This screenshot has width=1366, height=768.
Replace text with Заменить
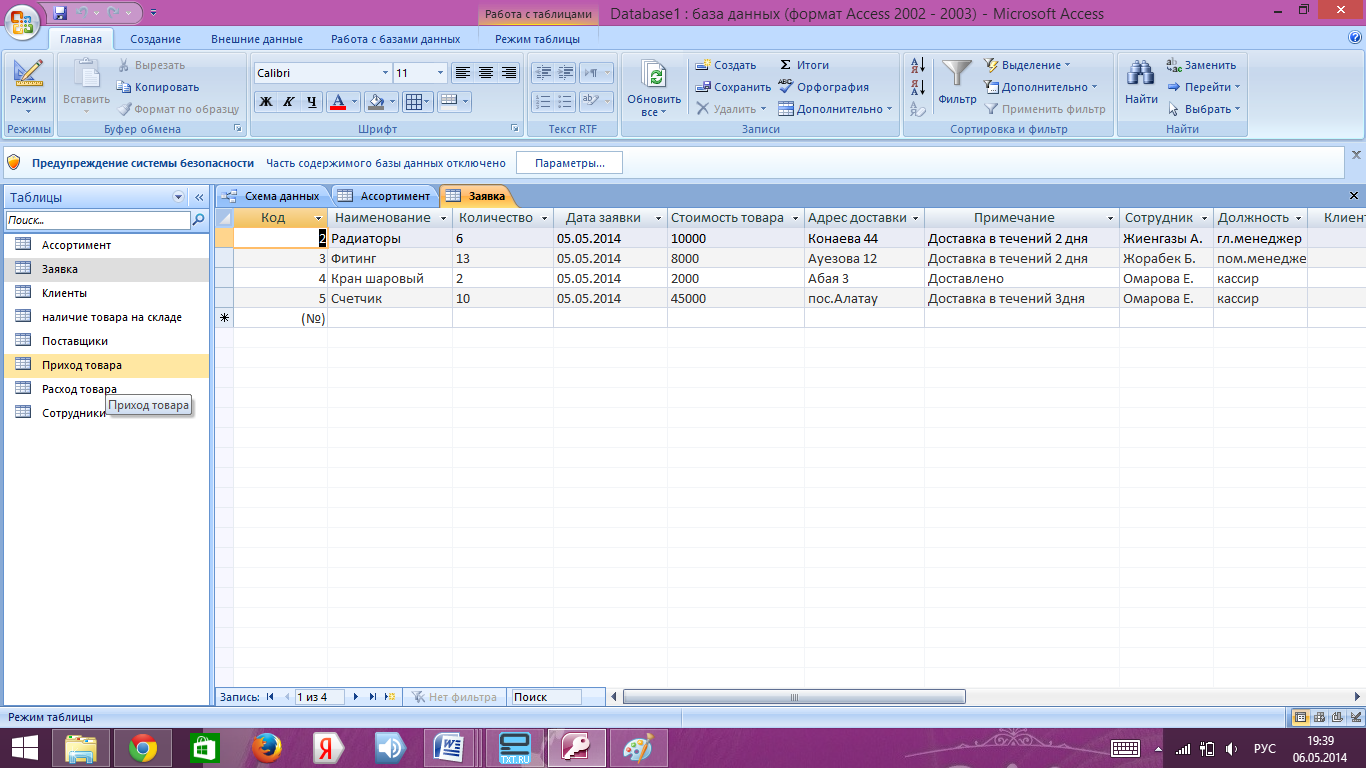pos(1202,65)
